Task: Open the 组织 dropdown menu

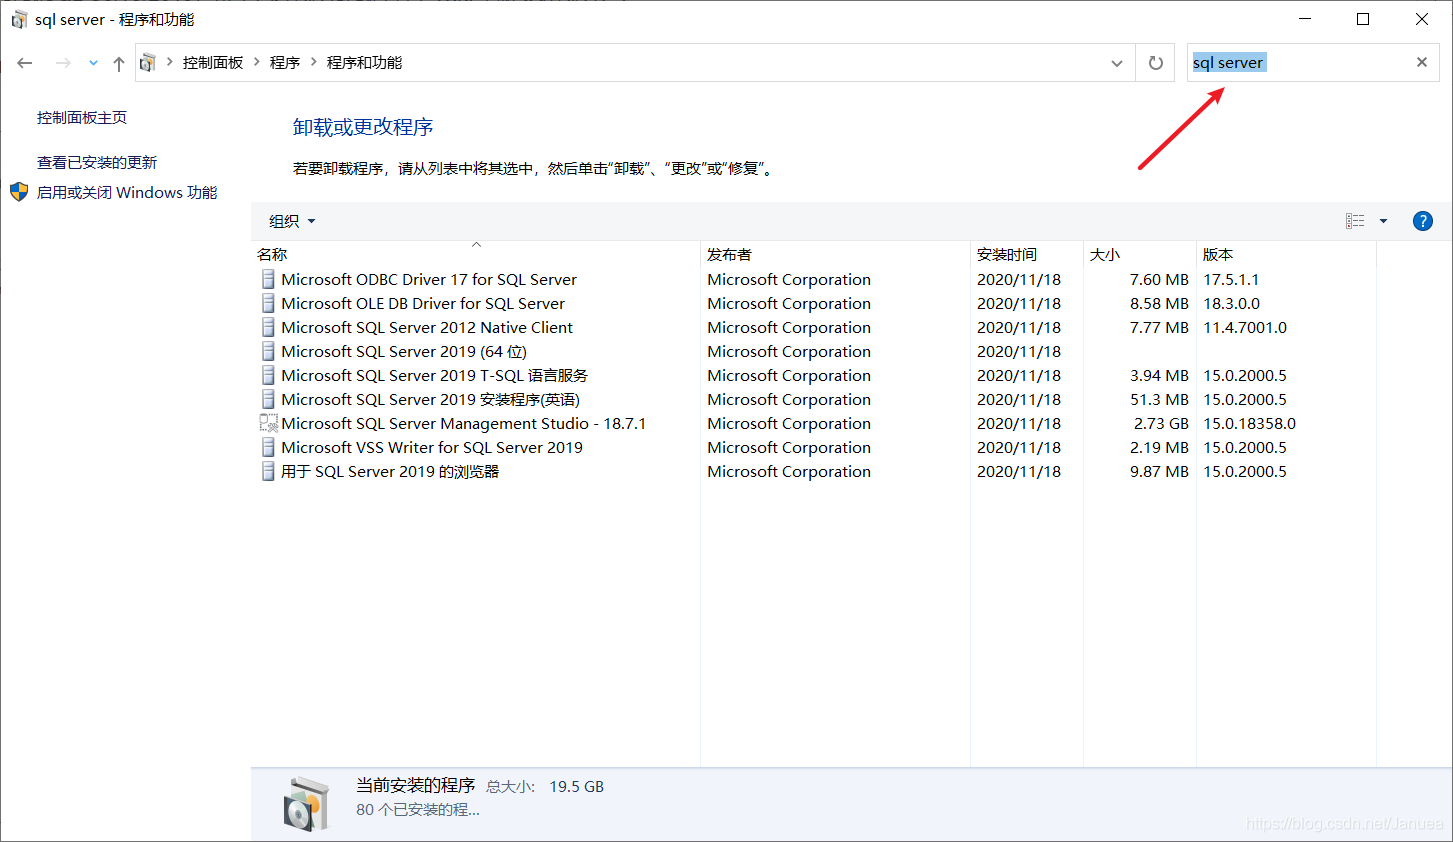Action: (x=292, y=221)
